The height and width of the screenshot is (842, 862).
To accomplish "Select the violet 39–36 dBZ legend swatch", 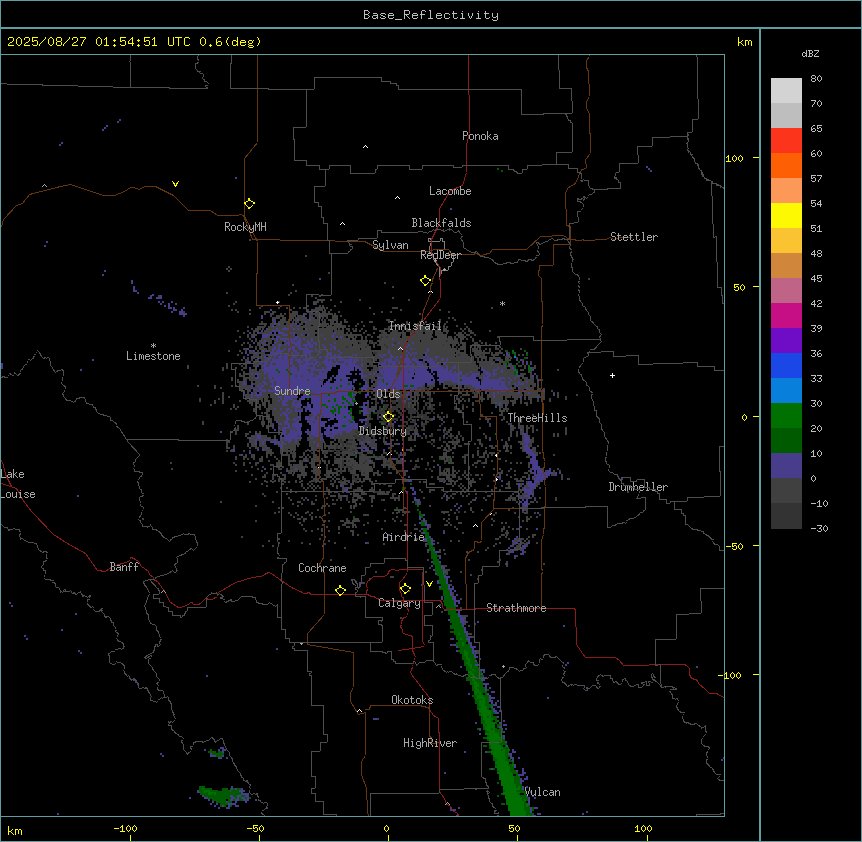I will pyautogui.click(x=786, y=341).
